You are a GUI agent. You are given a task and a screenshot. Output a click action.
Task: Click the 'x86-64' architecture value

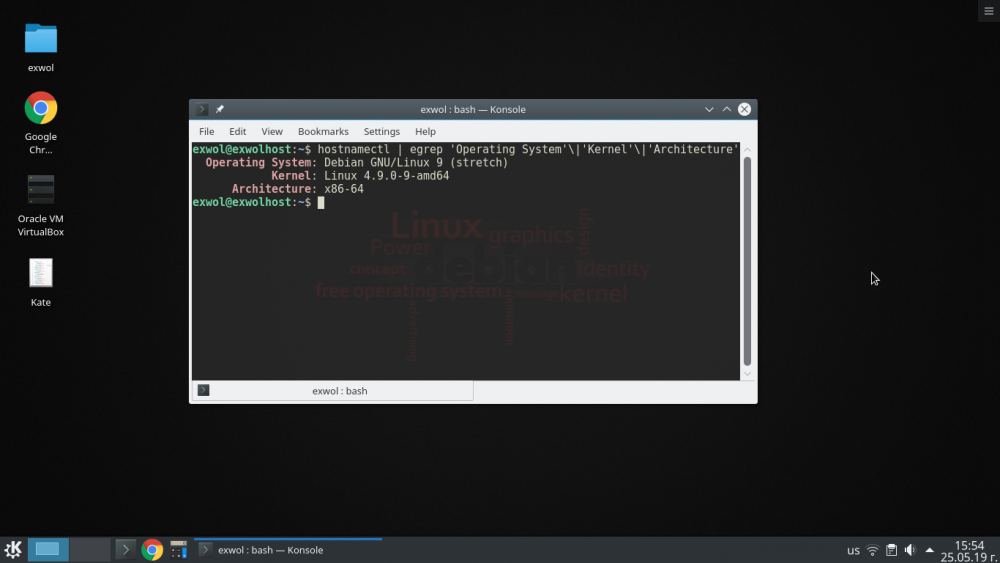click(x=344, y=189)
